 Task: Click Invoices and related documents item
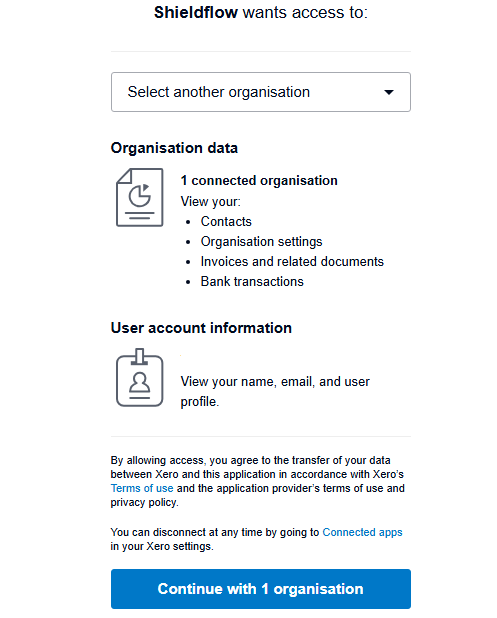tap(292, 262)
